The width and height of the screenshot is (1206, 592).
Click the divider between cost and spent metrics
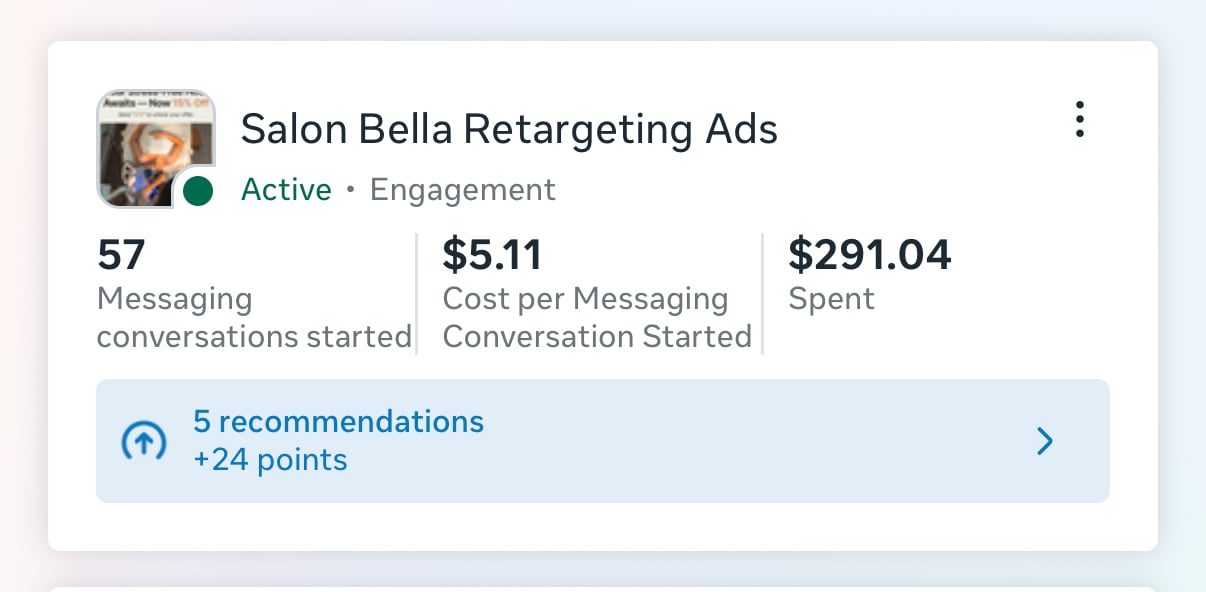(x=762, y=294)
